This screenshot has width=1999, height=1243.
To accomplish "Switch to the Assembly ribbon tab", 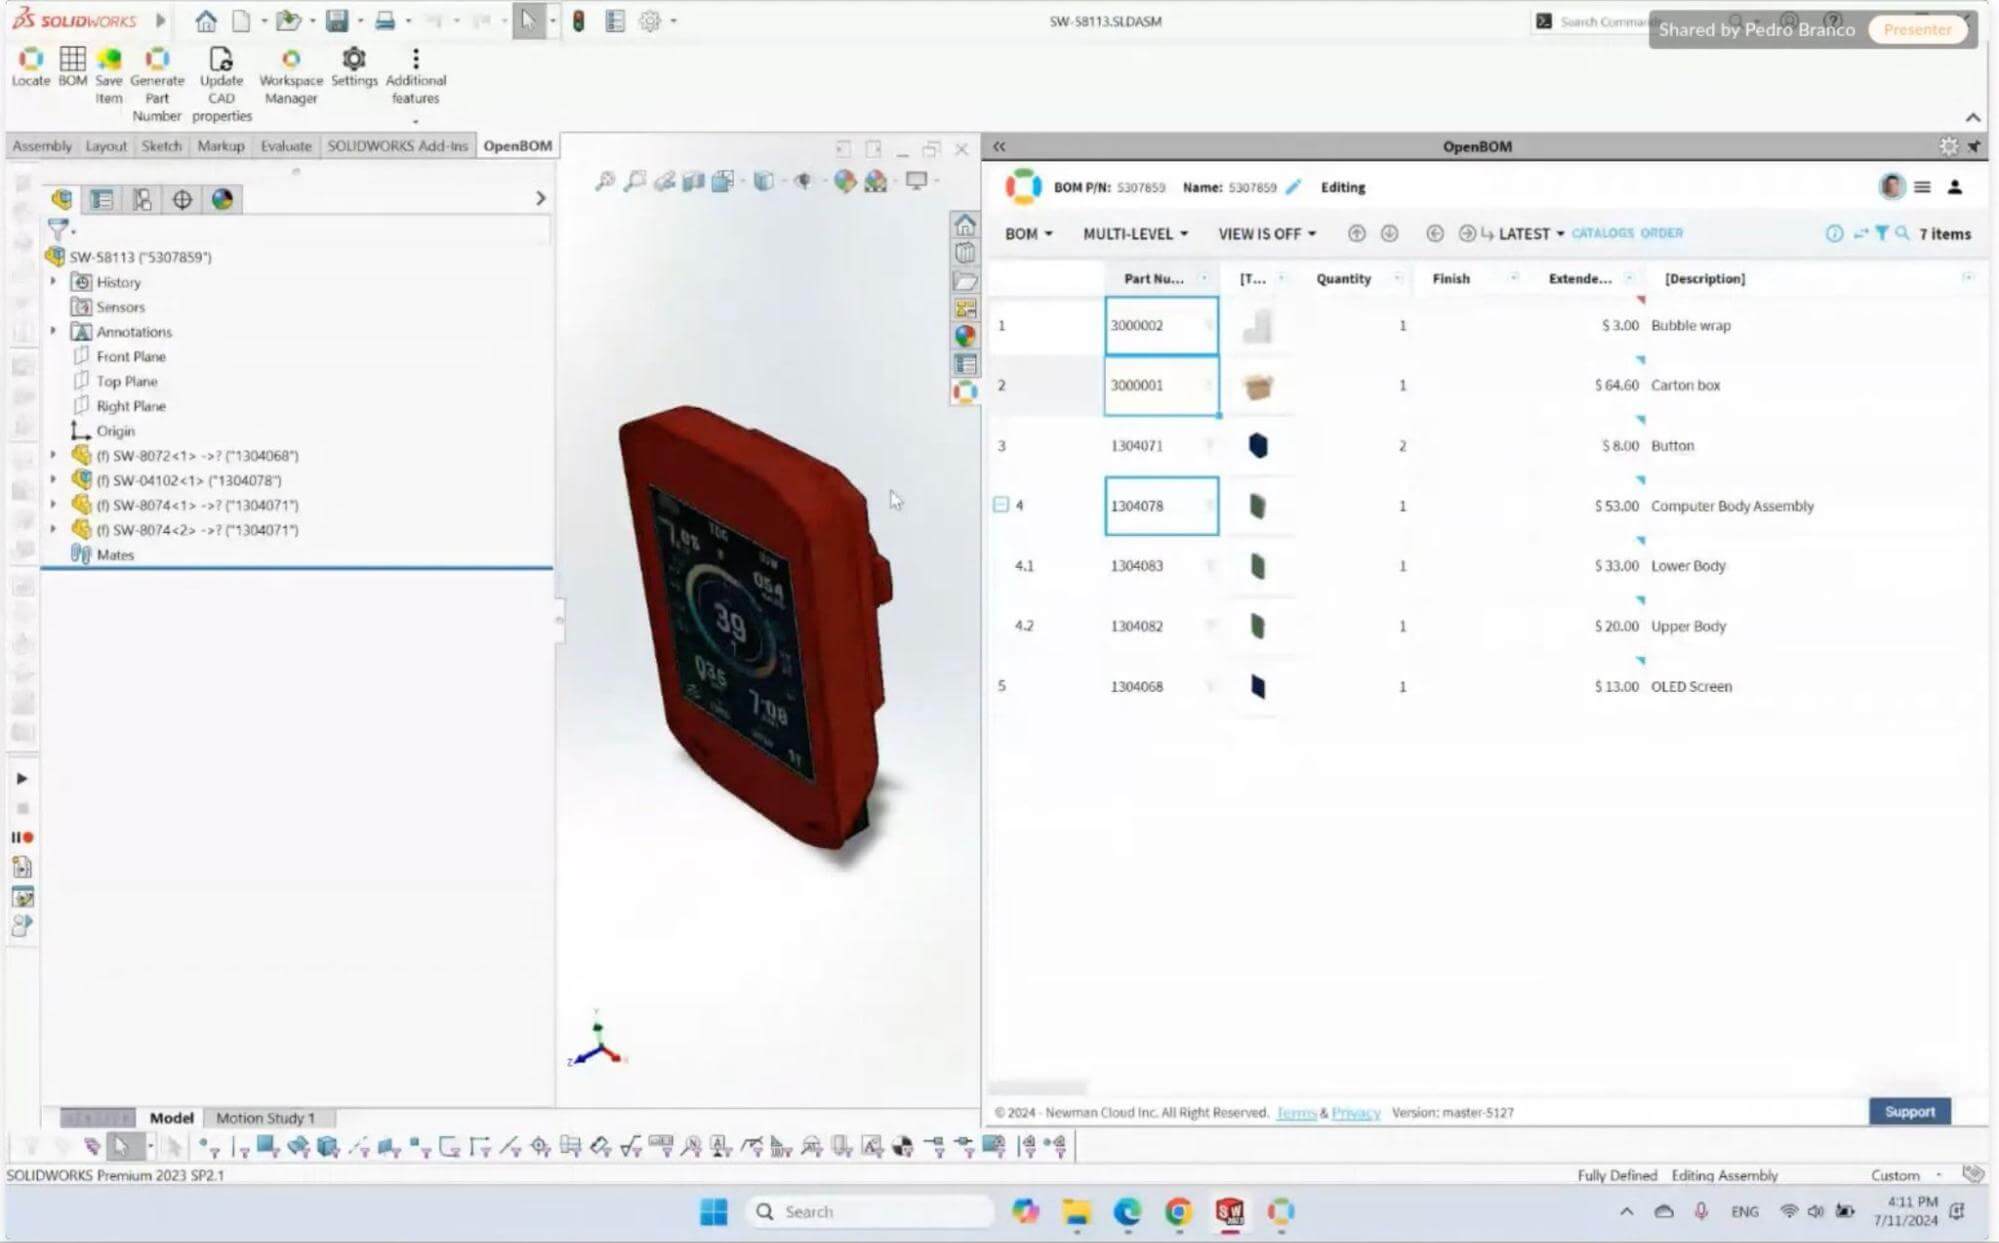I will click(x=42, y=146).
